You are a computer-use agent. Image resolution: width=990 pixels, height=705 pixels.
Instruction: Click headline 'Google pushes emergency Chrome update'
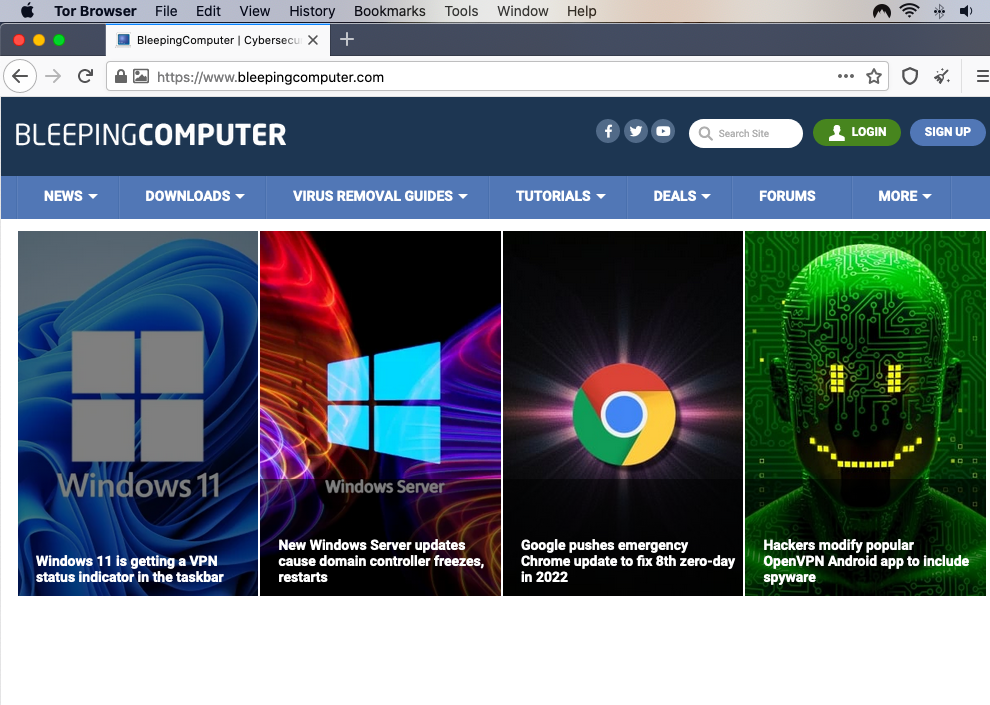point(628,561)
